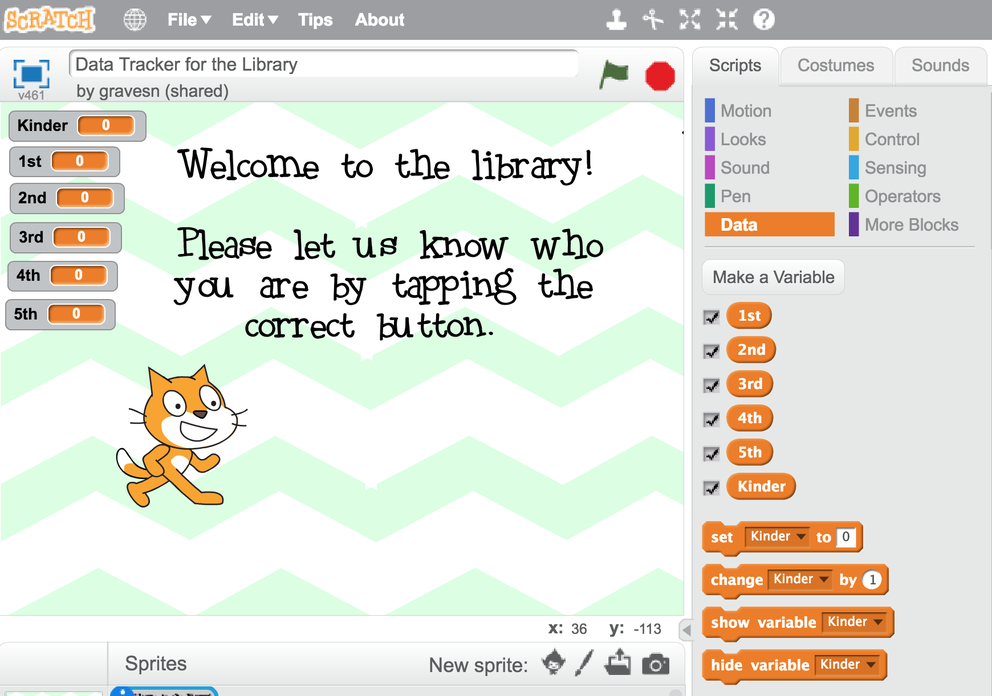This screenshot has height=696, width=992.
Task: Switch to the Costumes tab
Action: coord(836,66)
